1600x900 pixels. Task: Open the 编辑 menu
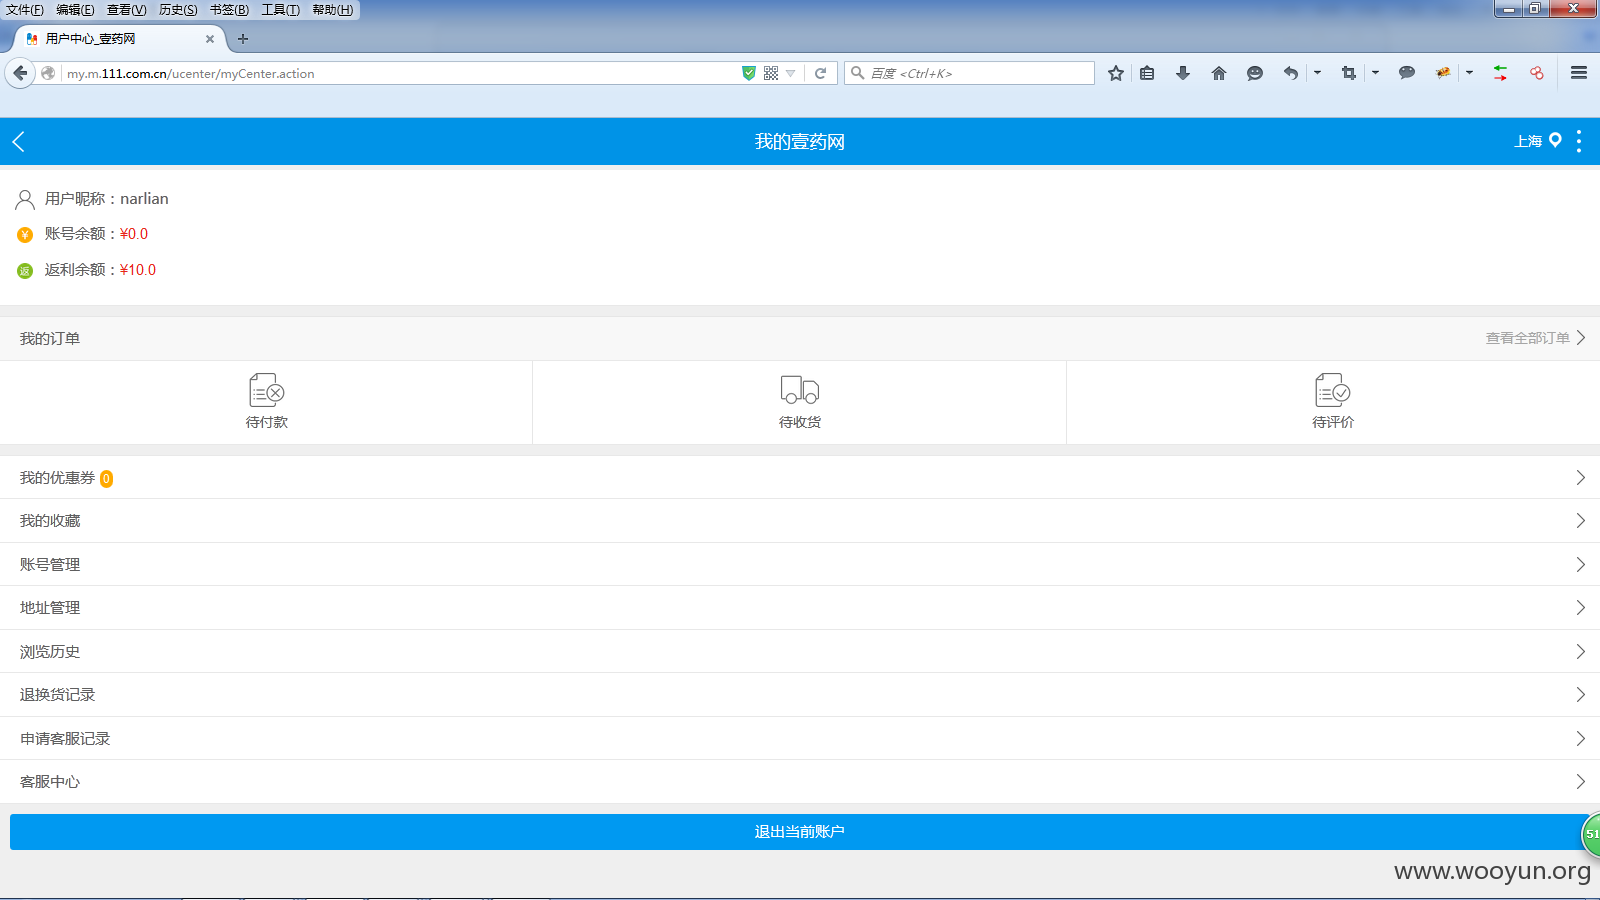pos(75,10)
